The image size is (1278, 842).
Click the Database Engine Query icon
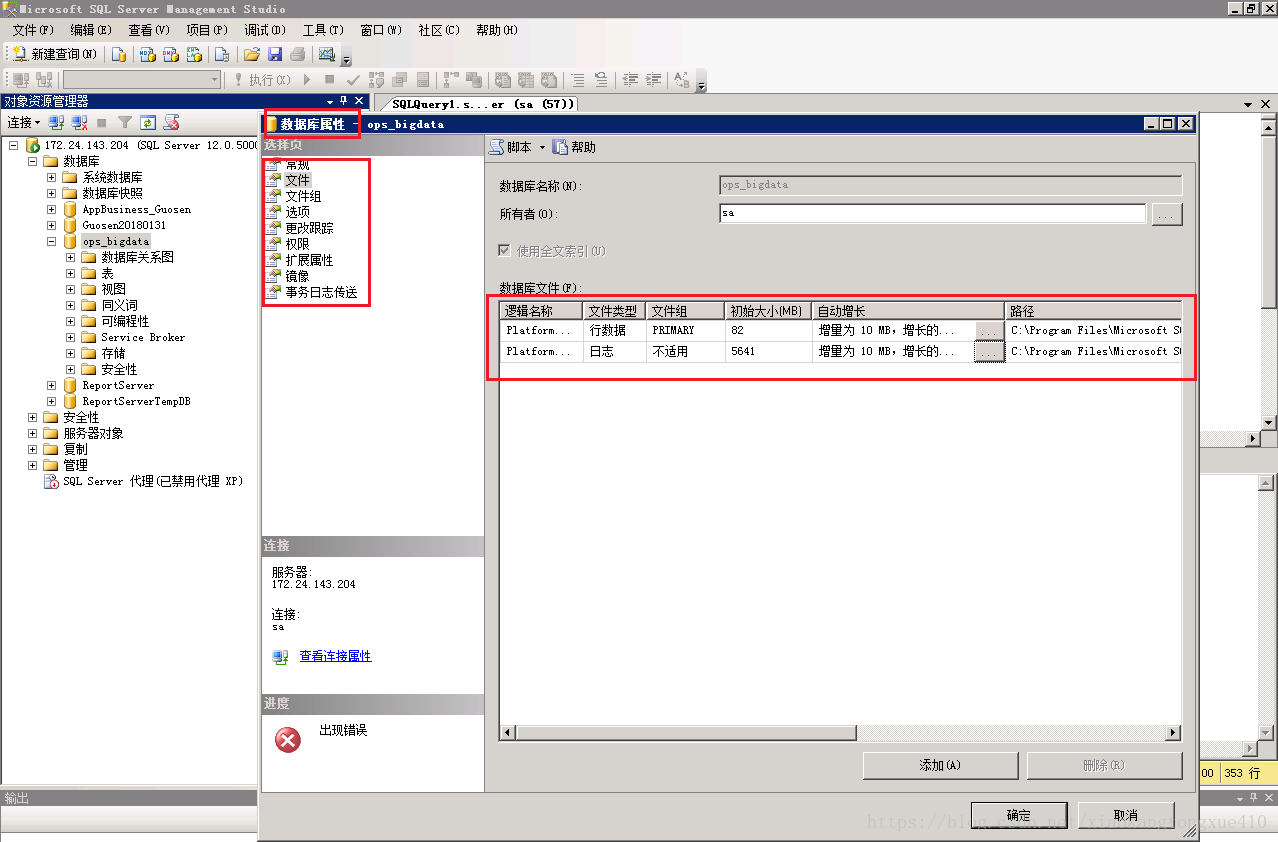pyautogui.click(x=119, y=54)
